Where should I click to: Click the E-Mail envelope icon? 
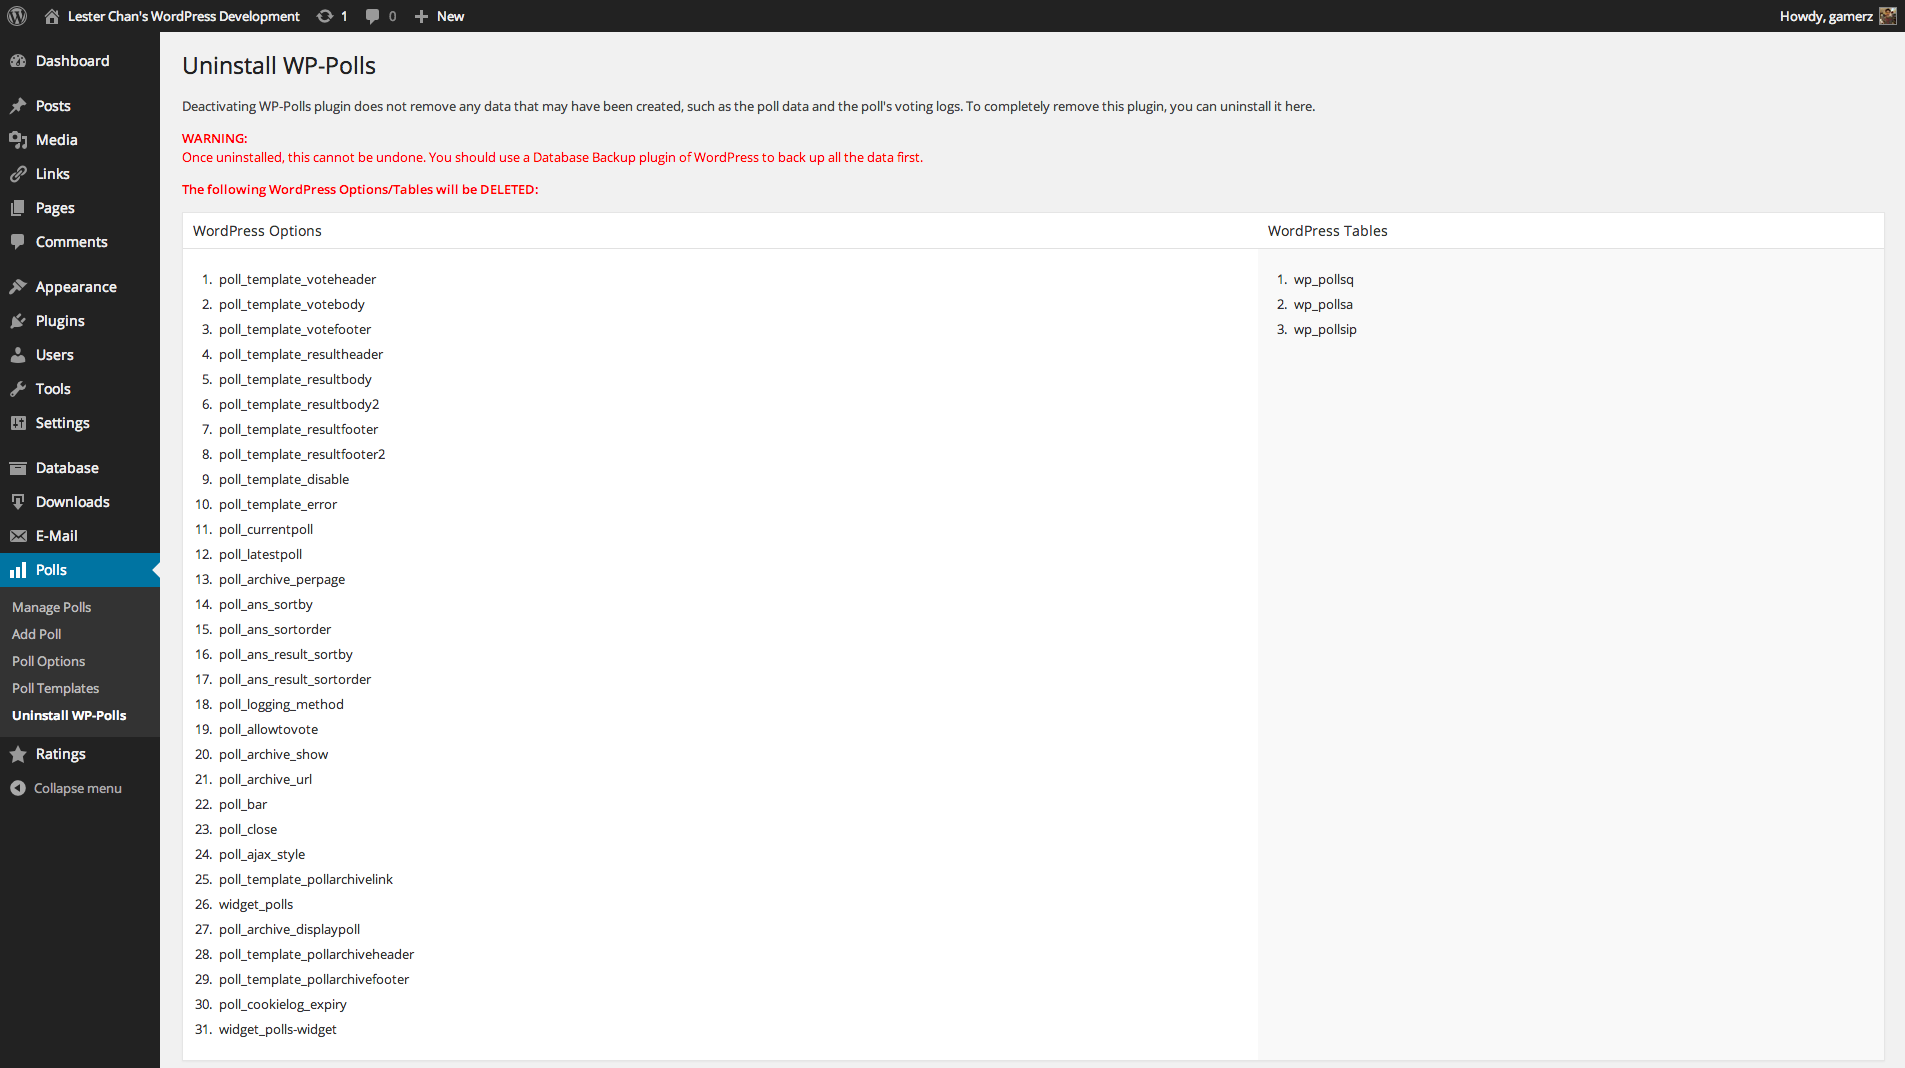coord(18,536)
